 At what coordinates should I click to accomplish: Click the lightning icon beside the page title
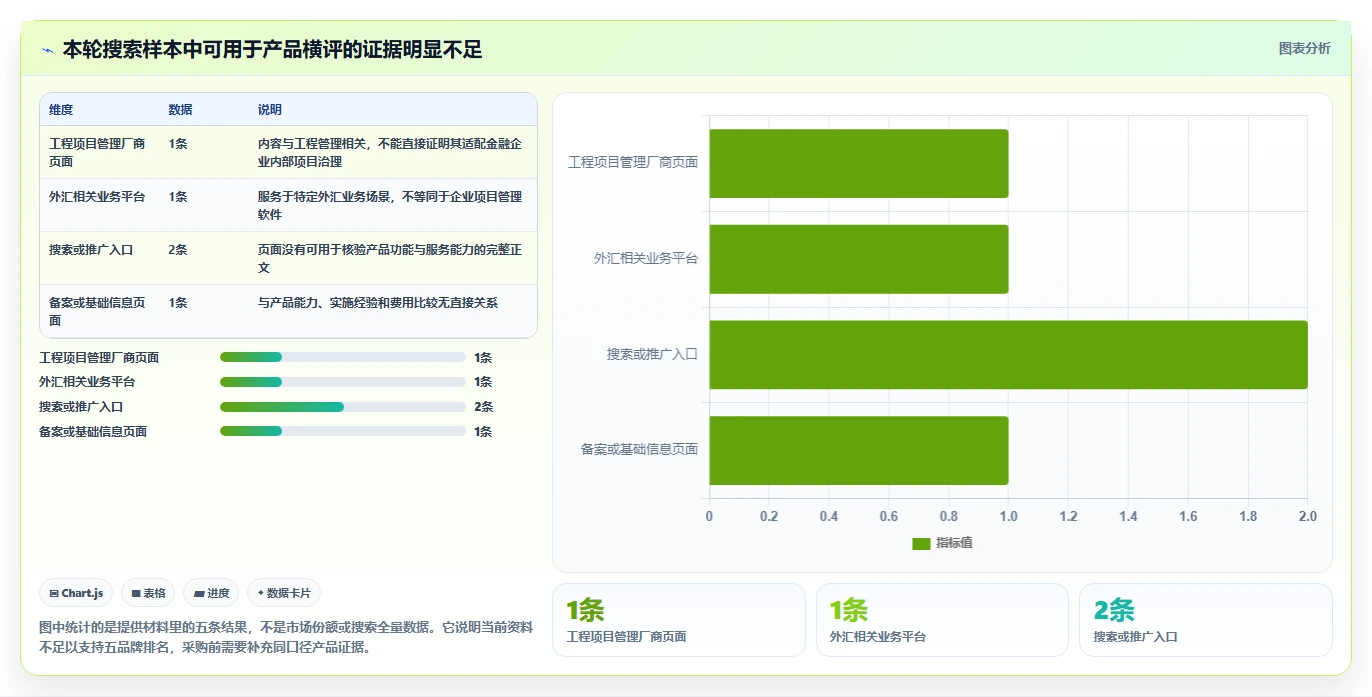[x=47, y=50]
